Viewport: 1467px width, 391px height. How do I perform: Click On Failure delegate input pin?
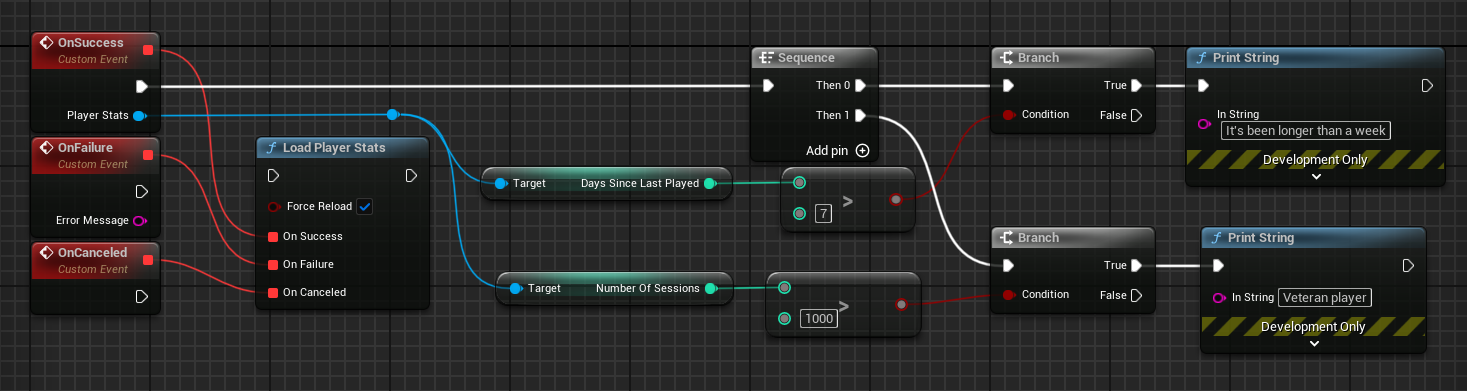(273, 265)
